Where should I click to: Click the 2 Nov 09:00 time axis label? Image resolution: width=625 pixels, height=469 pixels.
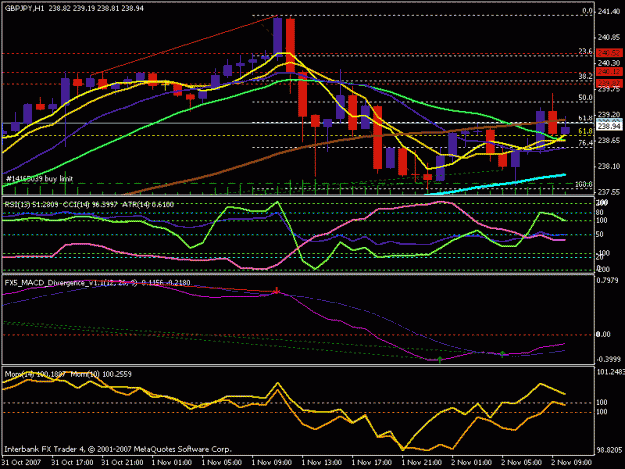tap(572, 463)
